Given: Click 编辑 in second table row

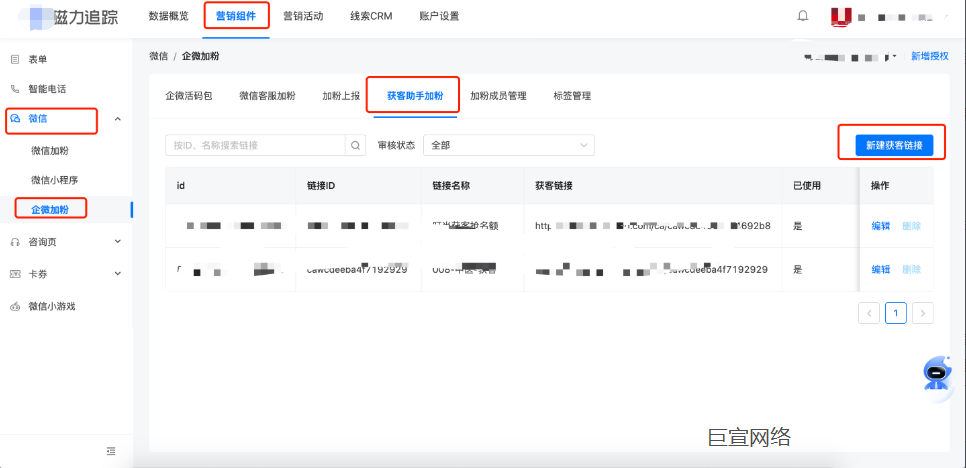Looking at the screenshot, I should (x=880, y=269).
